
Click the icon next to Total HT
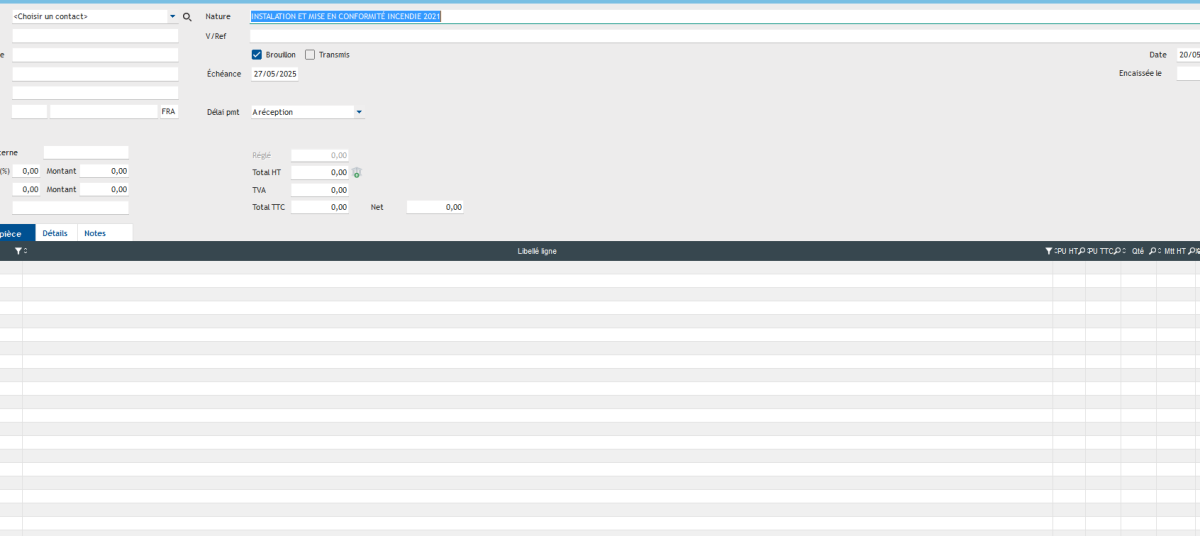[x=357, y=173]
